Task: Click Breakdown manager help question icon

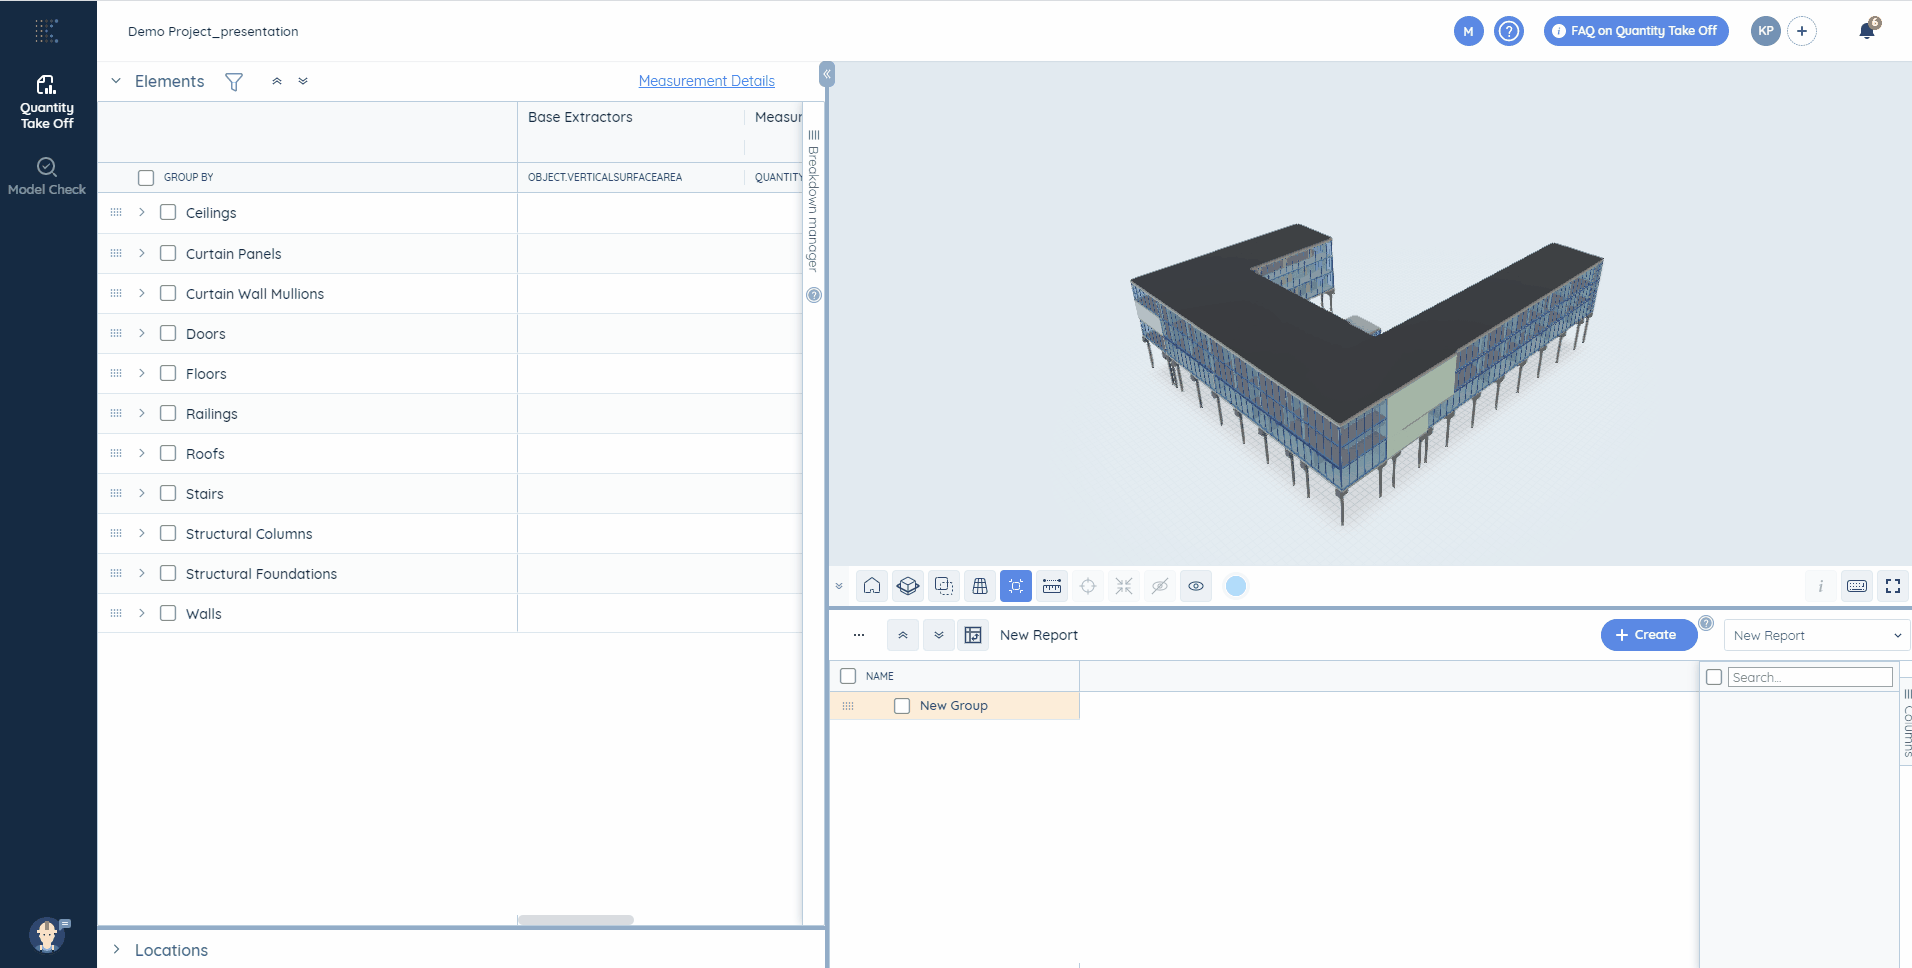Action: click(814, 295)
